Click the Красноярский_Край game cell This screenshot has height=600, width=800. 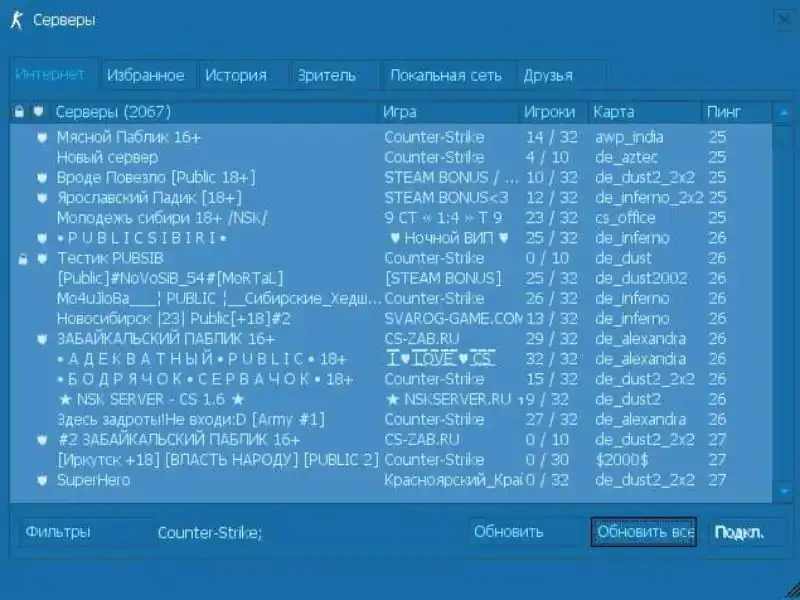click(454, 481)
